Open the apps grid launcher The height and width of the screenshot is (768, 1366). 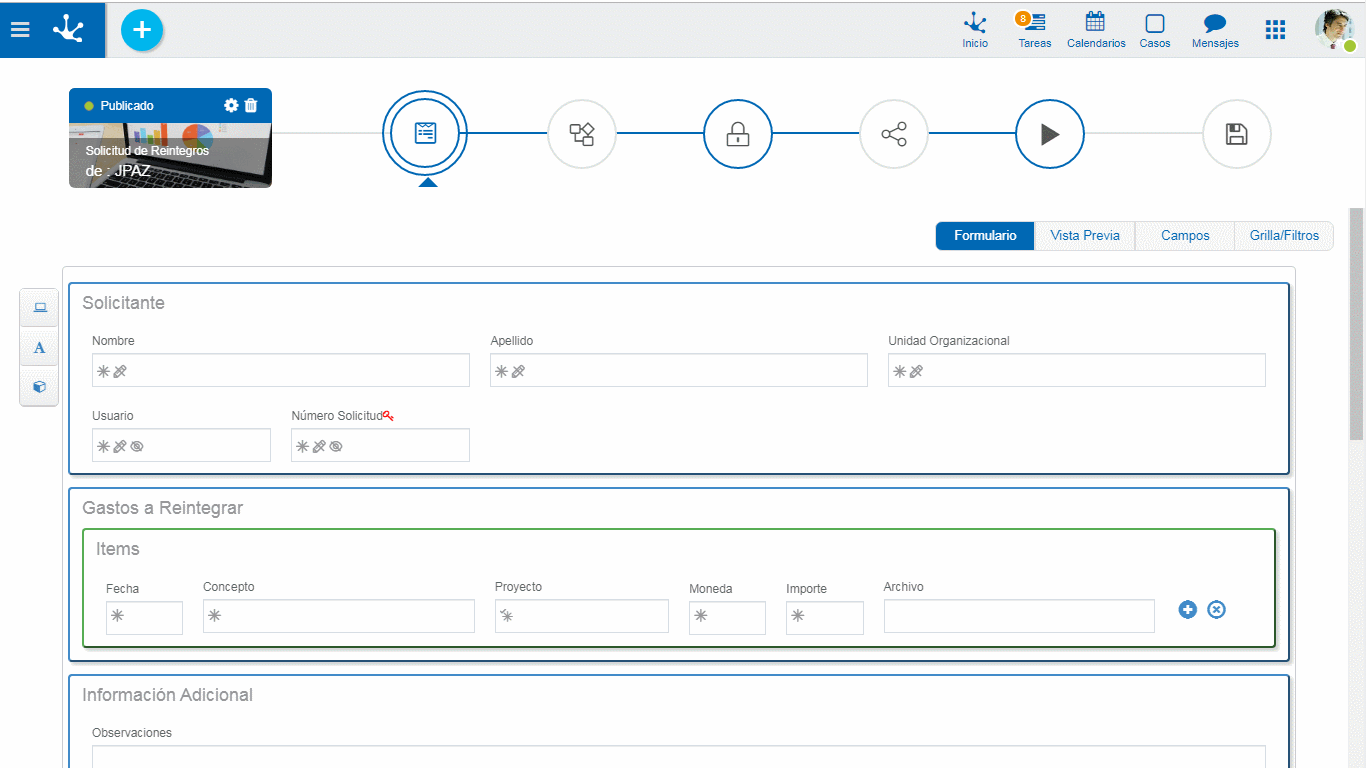pyautogui.click(x=1275, y=30)
